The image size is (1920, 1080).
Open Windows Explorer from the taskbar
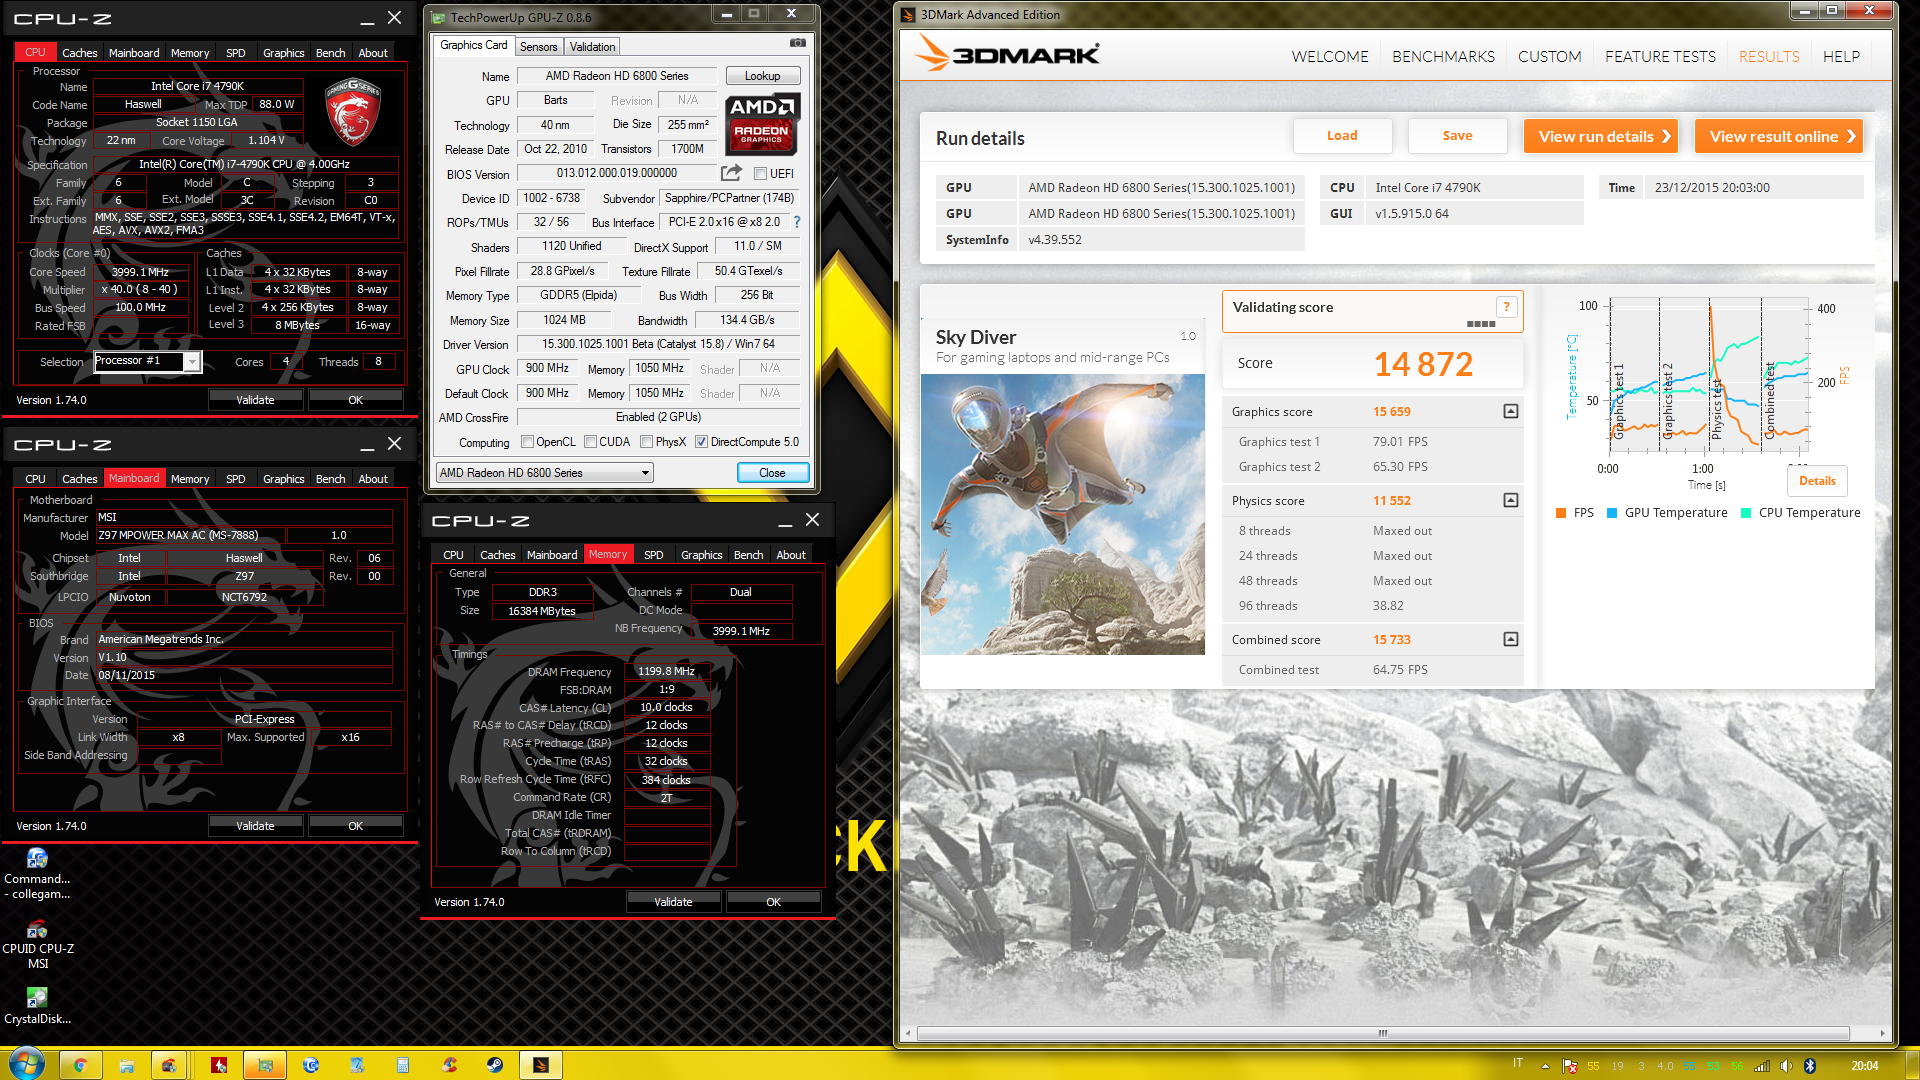(126, 1065)
